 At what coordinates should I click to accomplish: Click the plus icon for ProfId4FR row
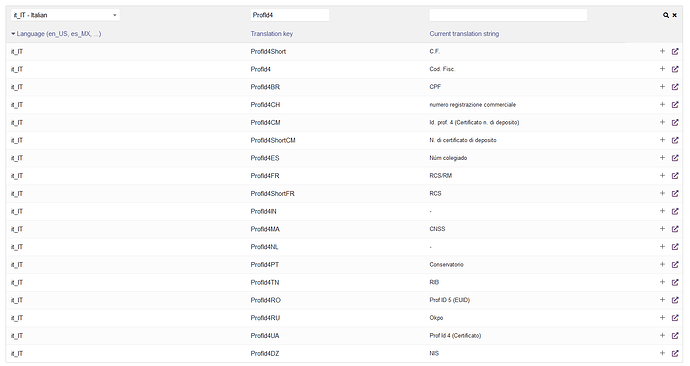(x=662, y=176)
